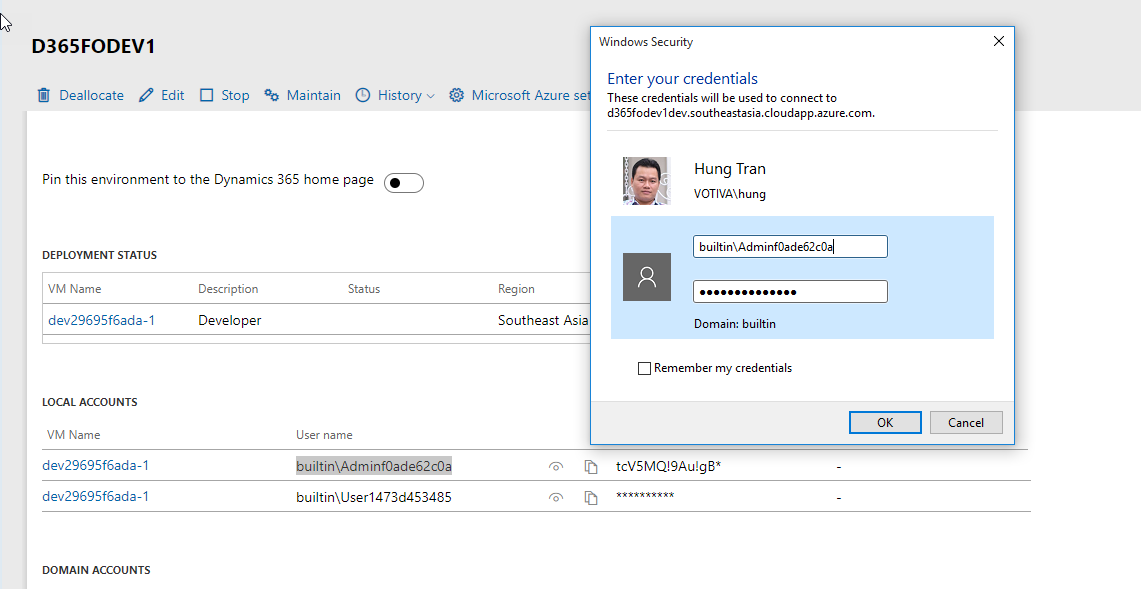This screenshot has width=1141, height=589.
Task: Click the password field in the dialog
Action: coord(790,292)
